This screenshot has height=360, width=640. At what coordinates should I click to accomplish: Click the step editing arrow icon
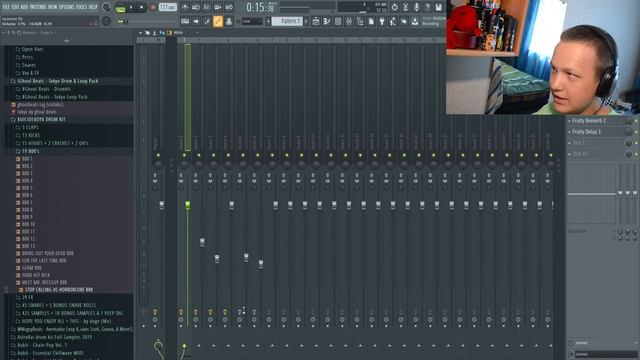click(x=196, y=21)
